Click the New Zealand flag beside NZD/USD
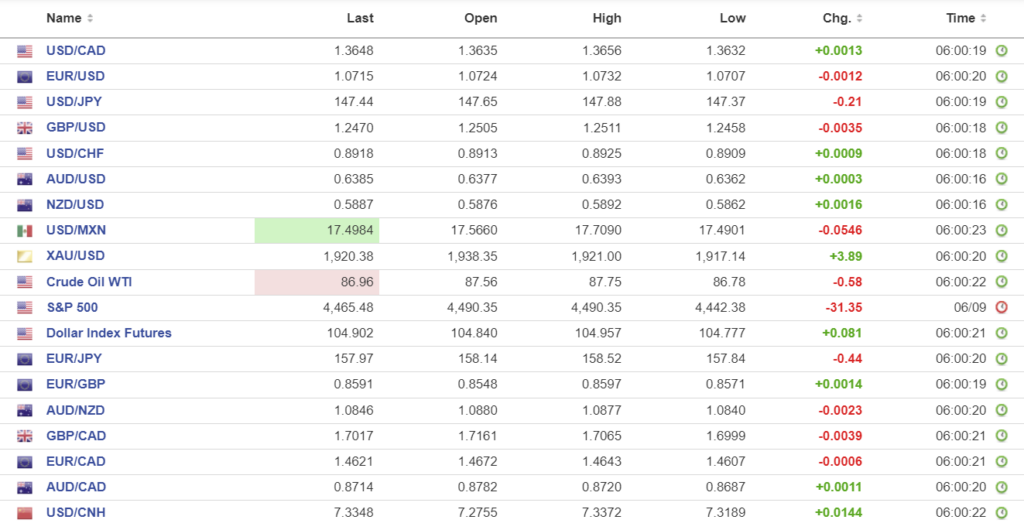Viewport: 1024px width, 530px height. coord(25,205)
